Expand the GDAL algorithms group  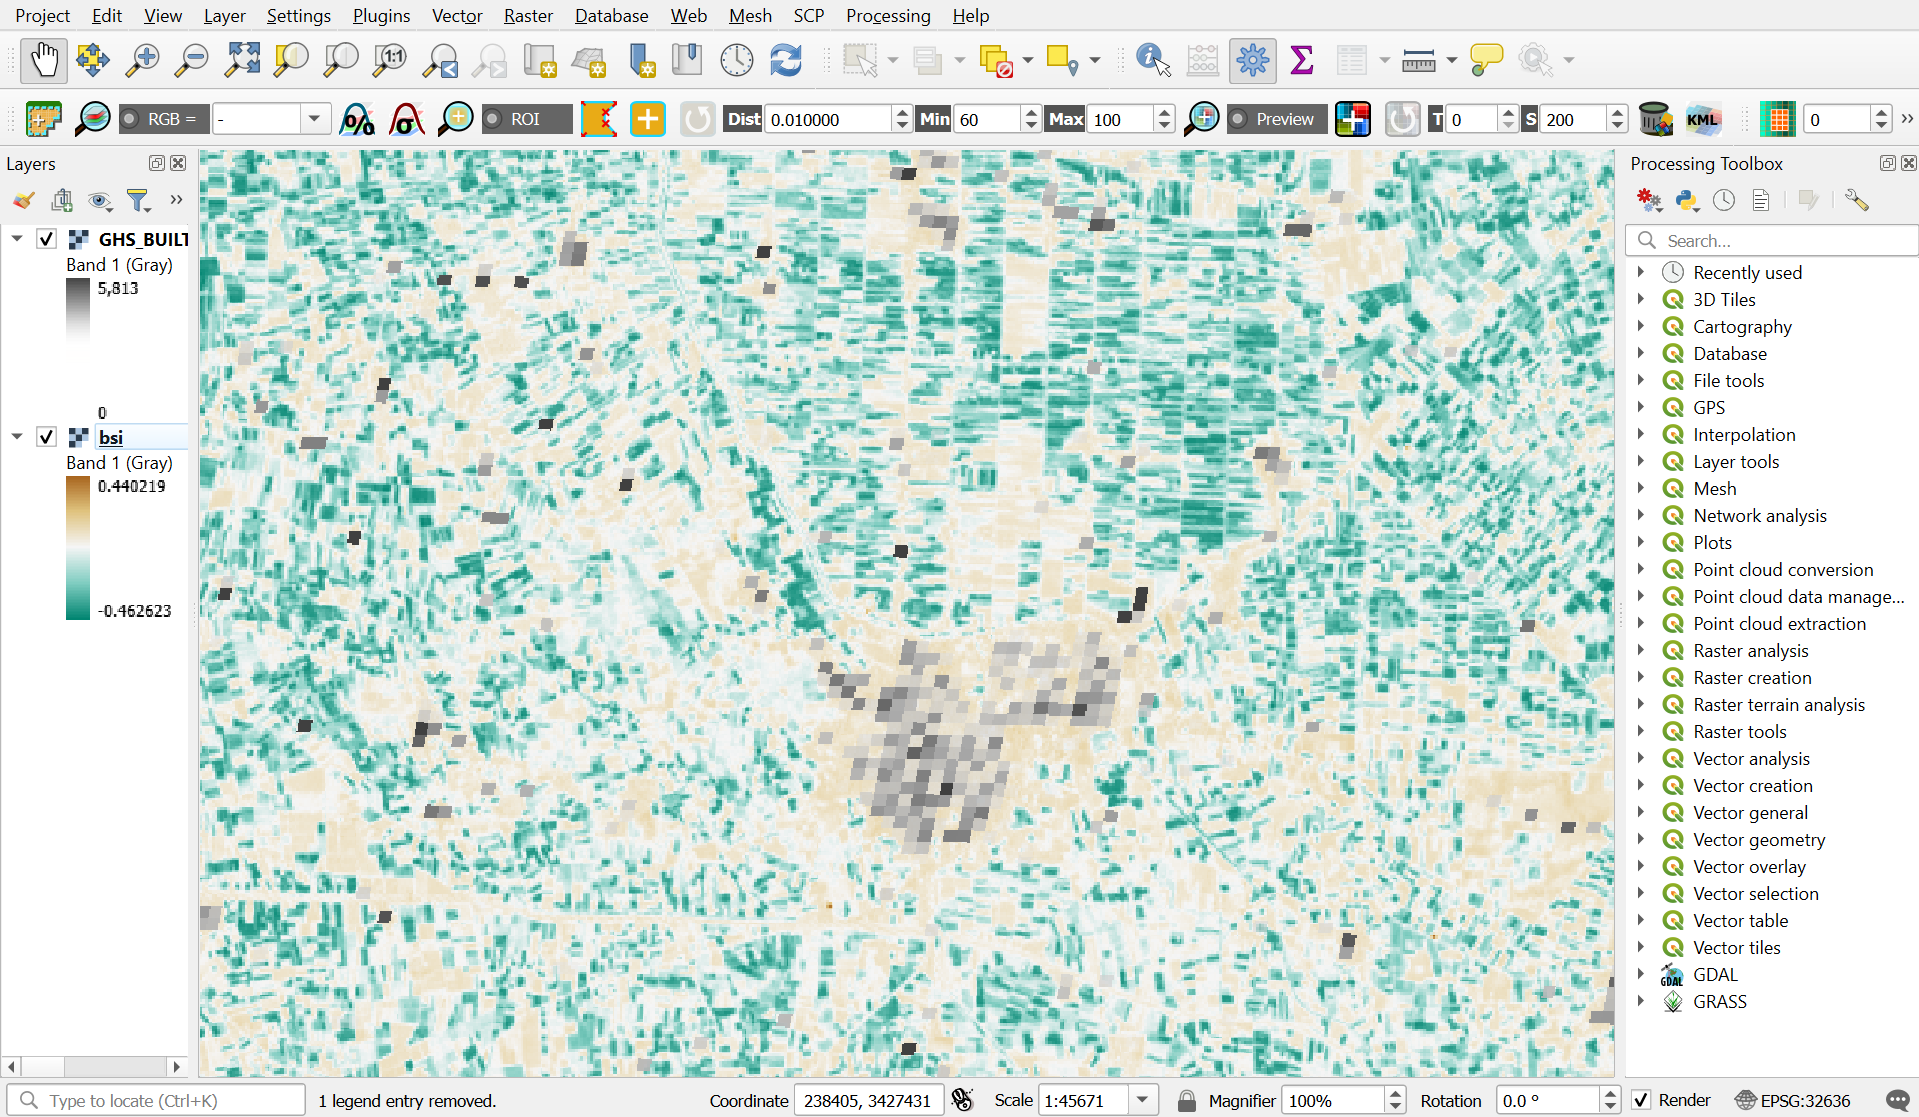pos(1641,974)
